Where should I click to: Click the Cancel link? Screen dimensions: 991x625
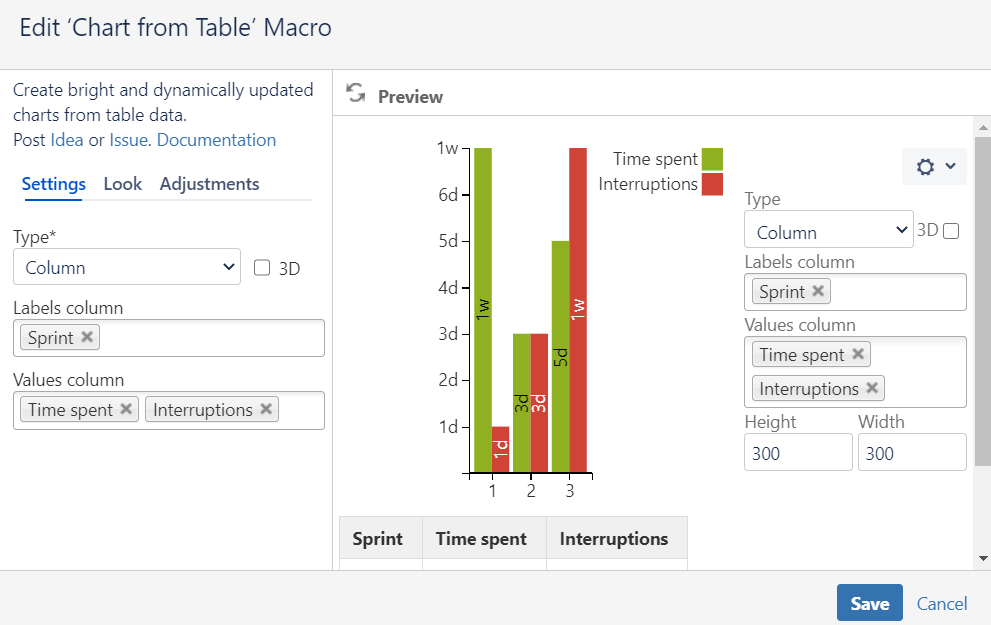(x=942, y=603)
